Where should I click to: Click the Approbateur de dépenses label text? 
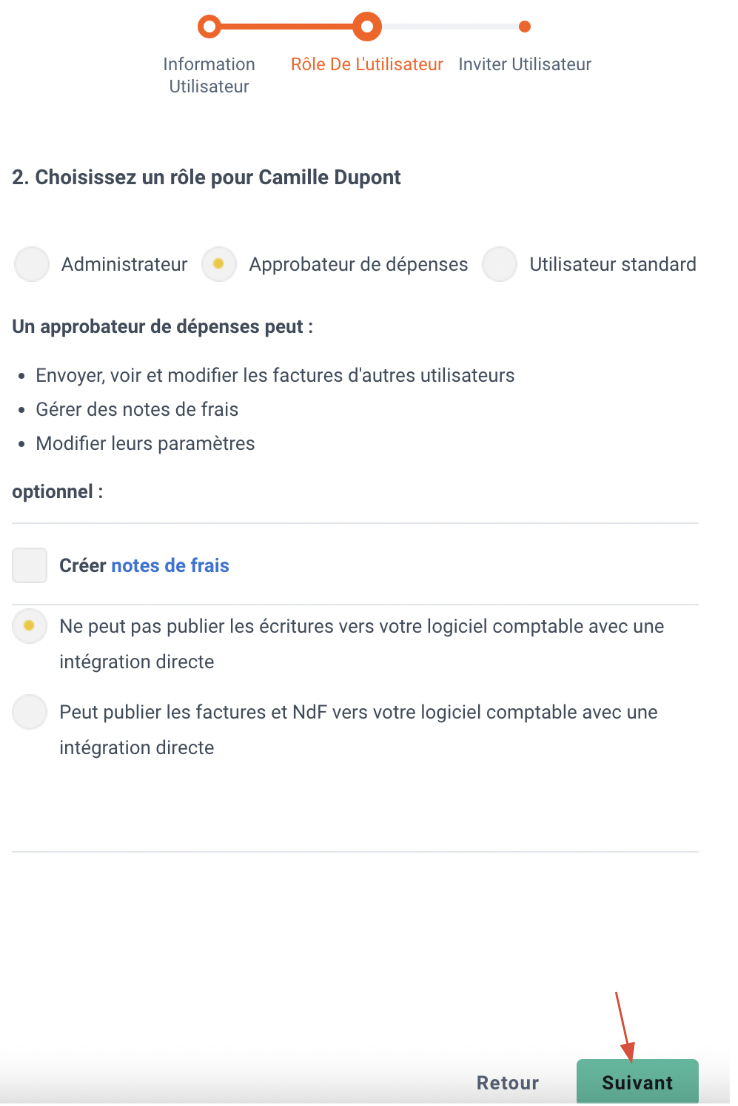tap(358, 265)
